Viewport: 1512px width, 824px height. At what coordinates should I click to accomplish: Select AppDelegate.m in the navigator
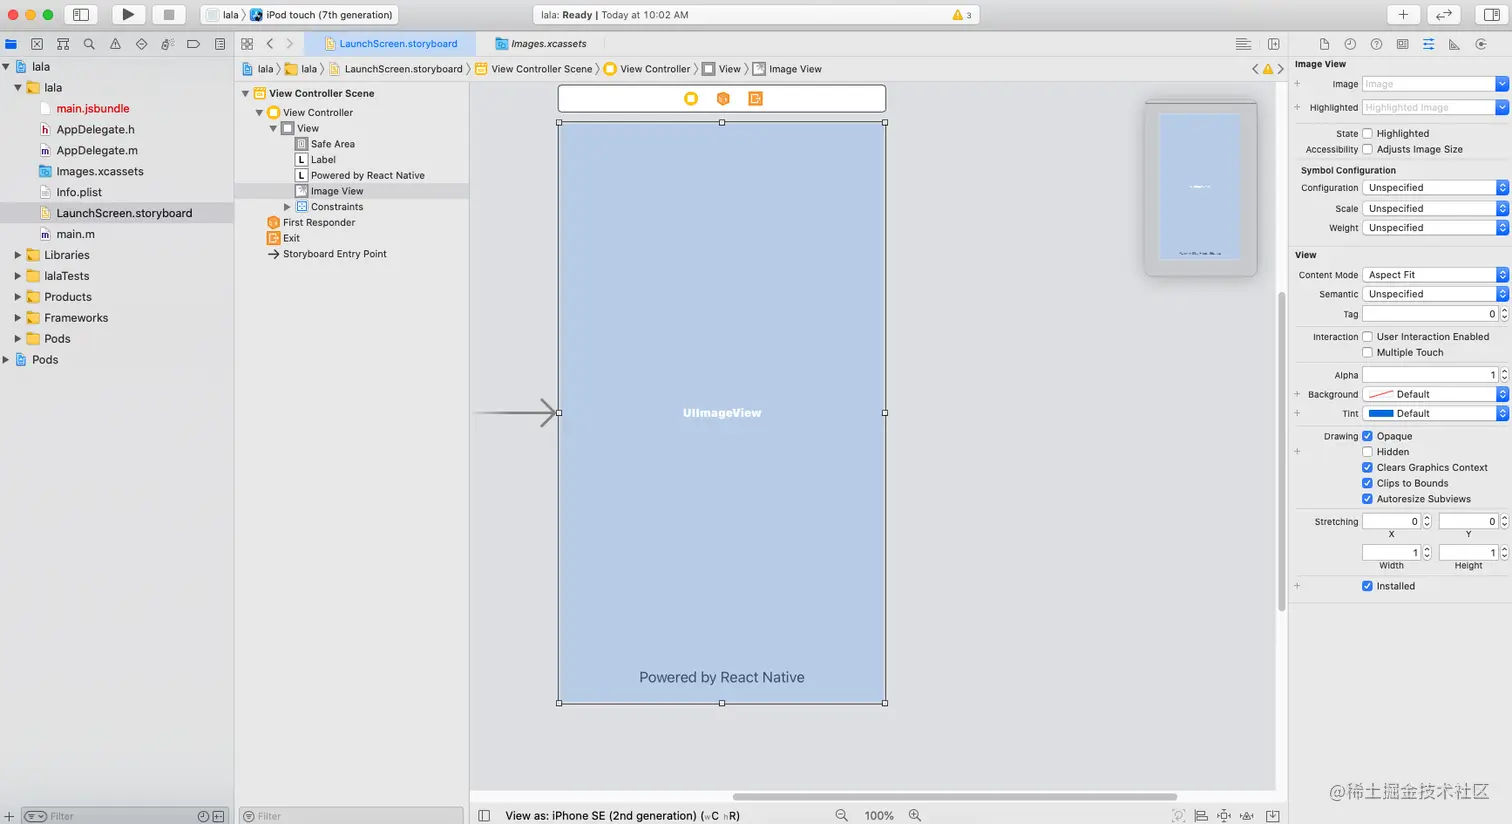(x=97, y=151)
